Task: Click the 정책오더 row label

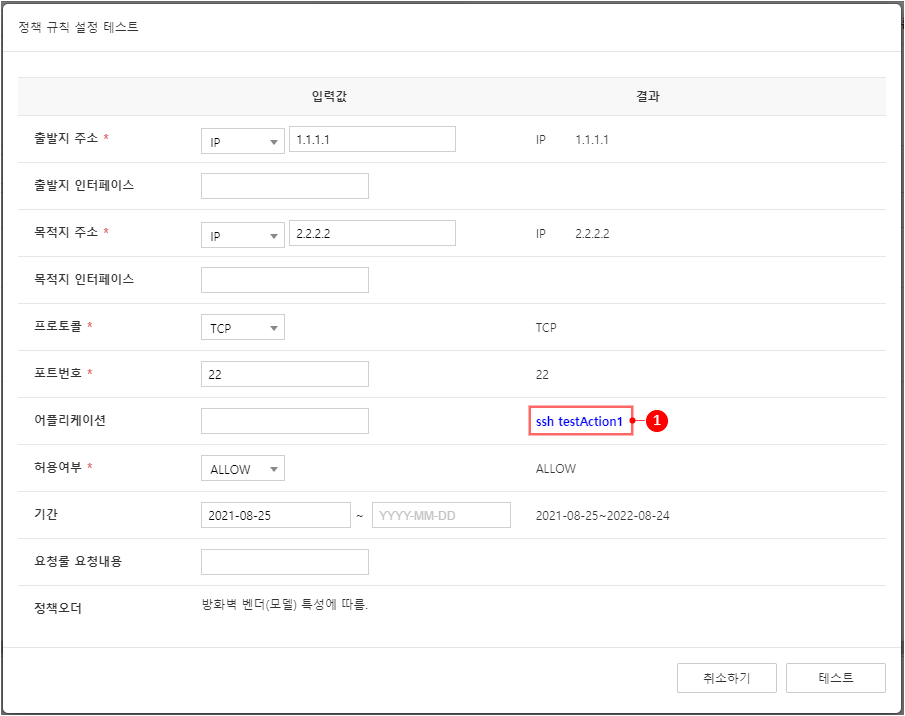Action: 58,608
